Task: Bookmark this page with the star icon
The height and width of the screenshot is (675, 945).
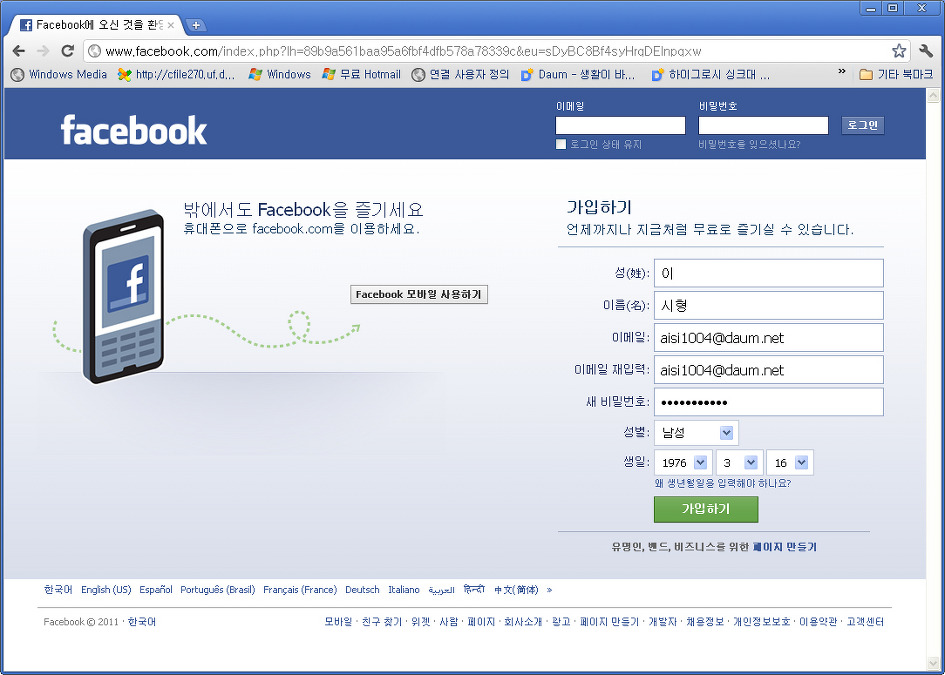Action: (x=899, y=51)
